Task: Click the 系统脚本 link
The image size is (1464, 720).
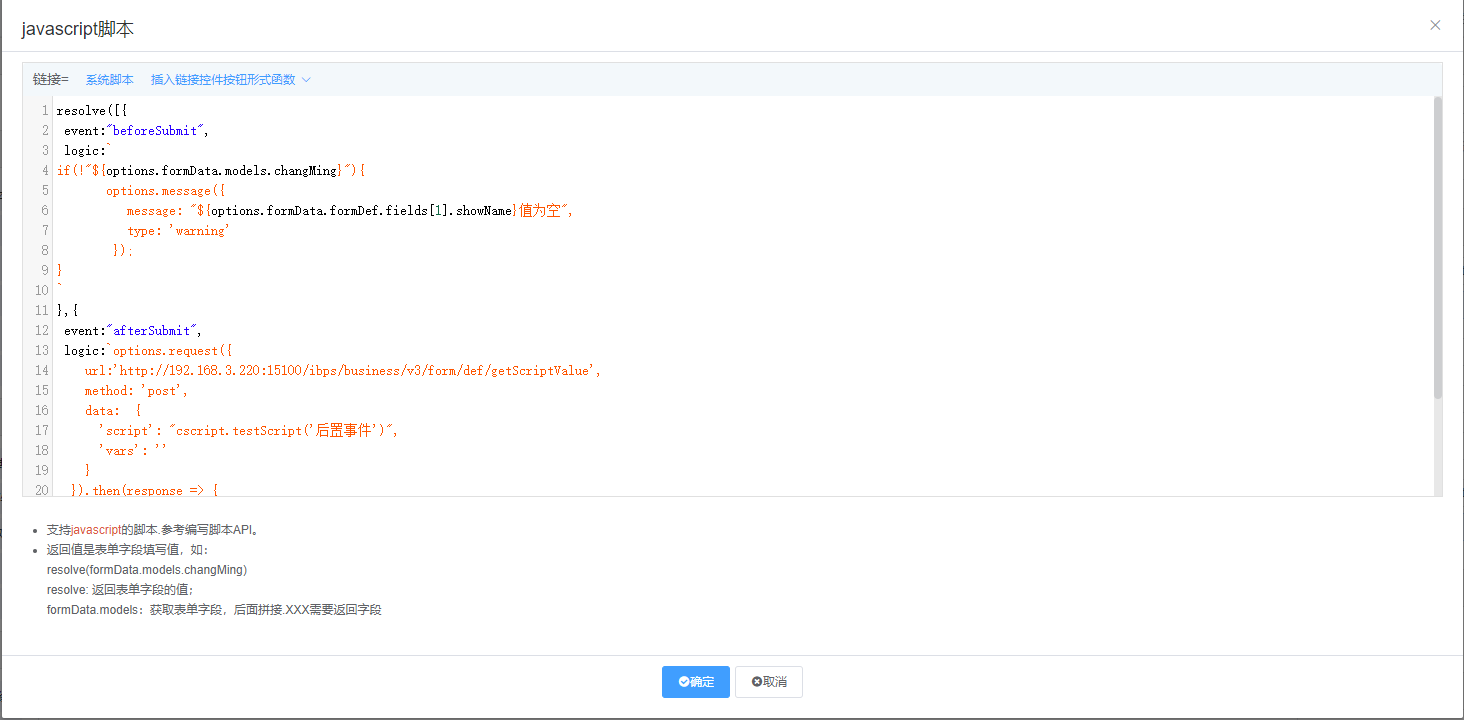Action: [x=109, y=80]
